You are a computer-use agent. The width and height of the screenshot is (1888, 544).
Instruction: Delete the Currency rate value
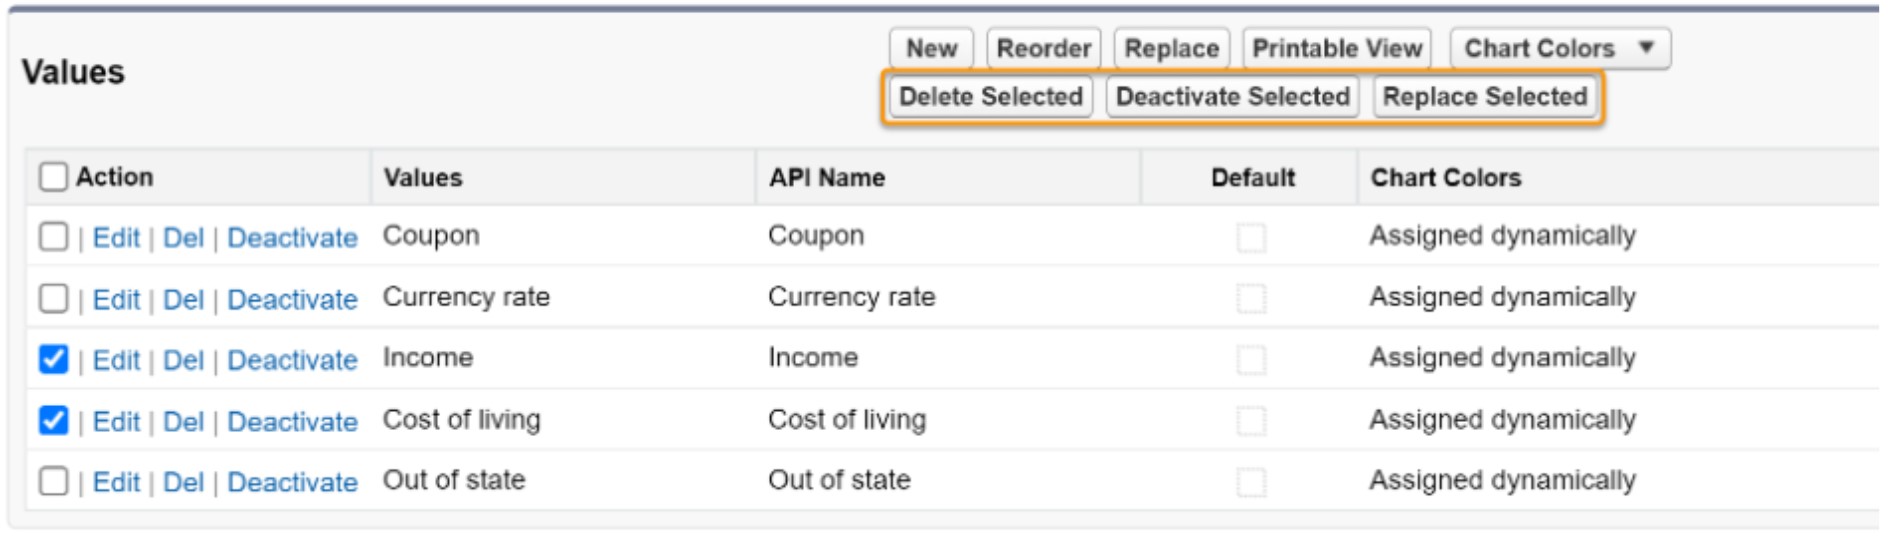(183, 299)
